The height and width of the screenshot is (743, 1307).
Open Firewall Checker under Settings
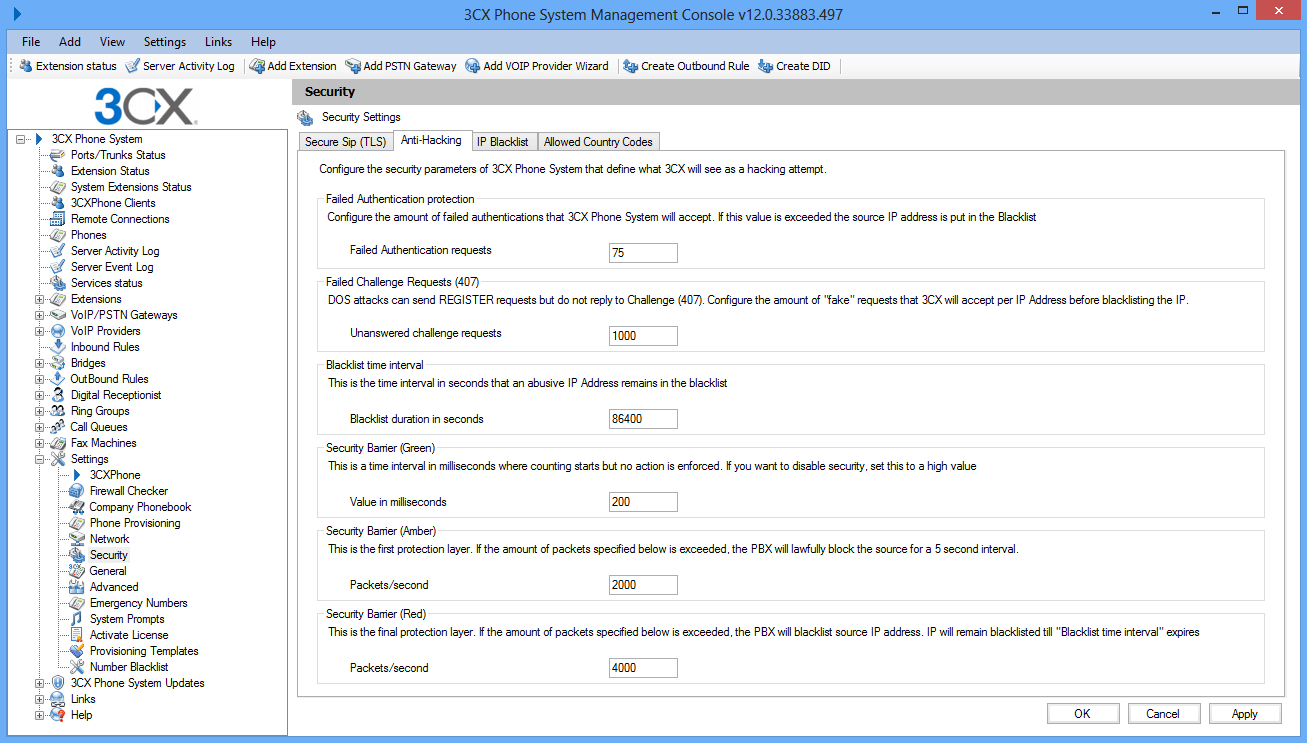pos(129,491)
